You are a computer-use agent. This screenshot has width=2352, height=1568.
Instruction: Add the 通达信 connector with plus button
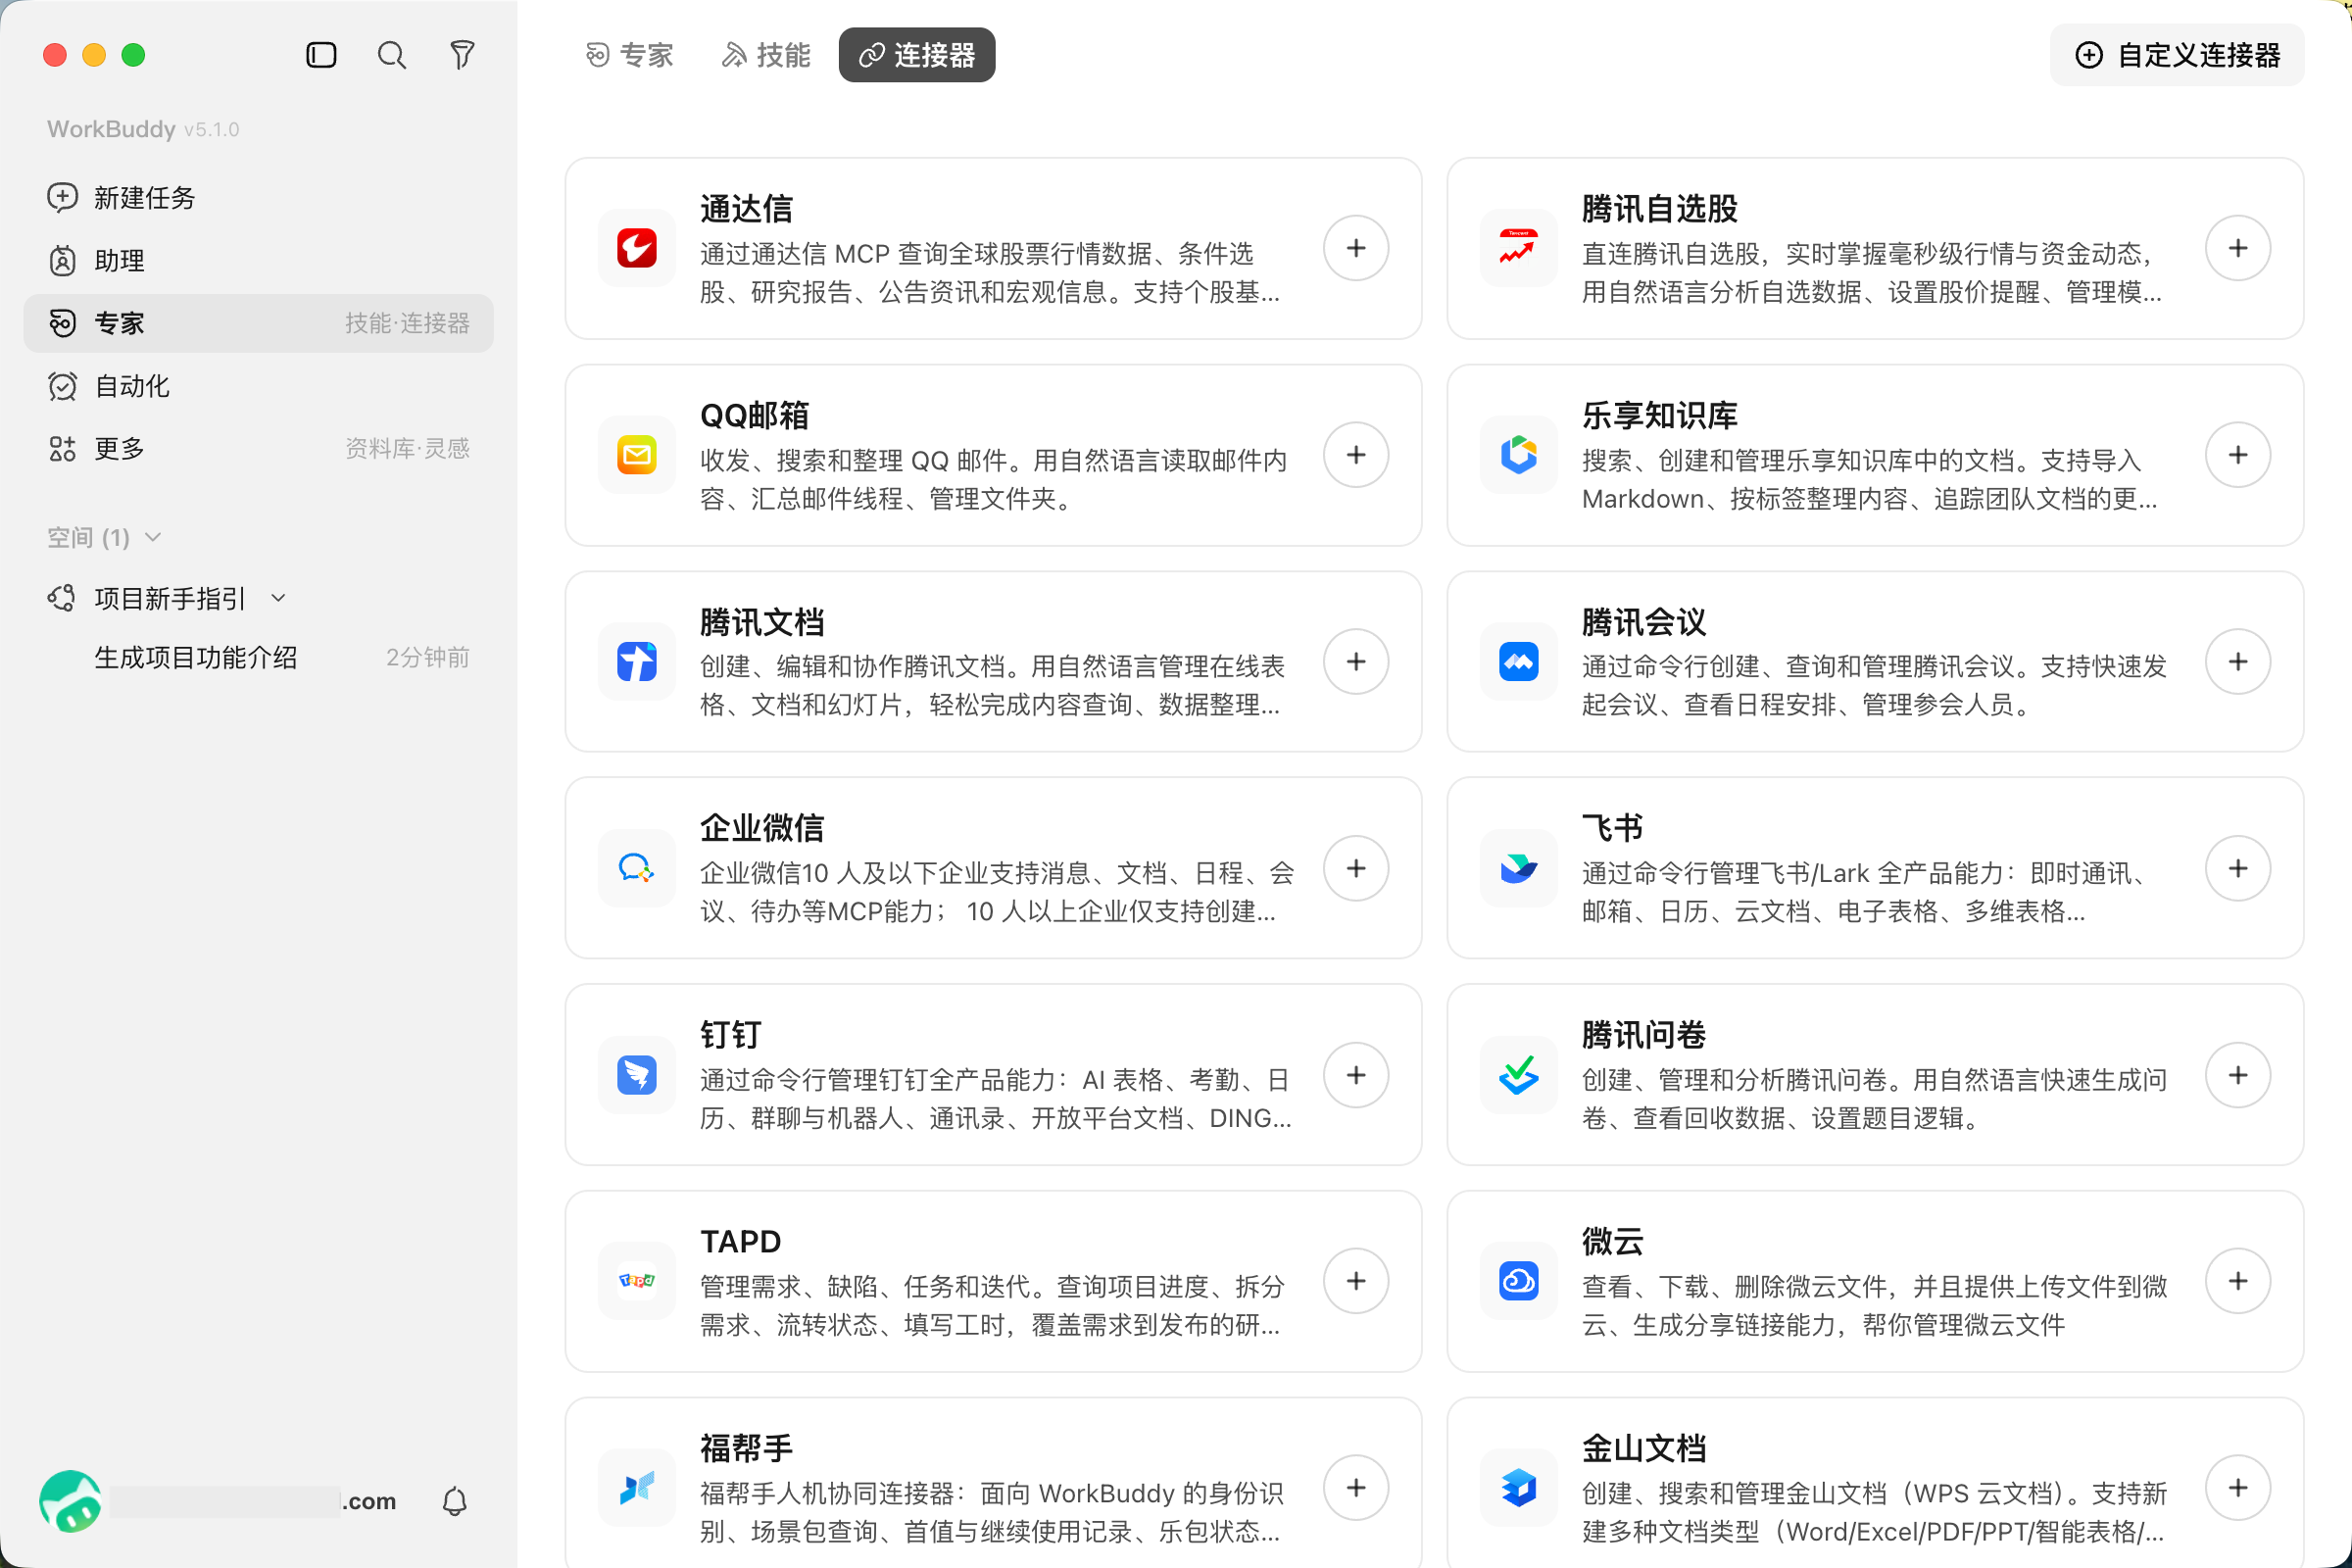tap(1356, 248)
